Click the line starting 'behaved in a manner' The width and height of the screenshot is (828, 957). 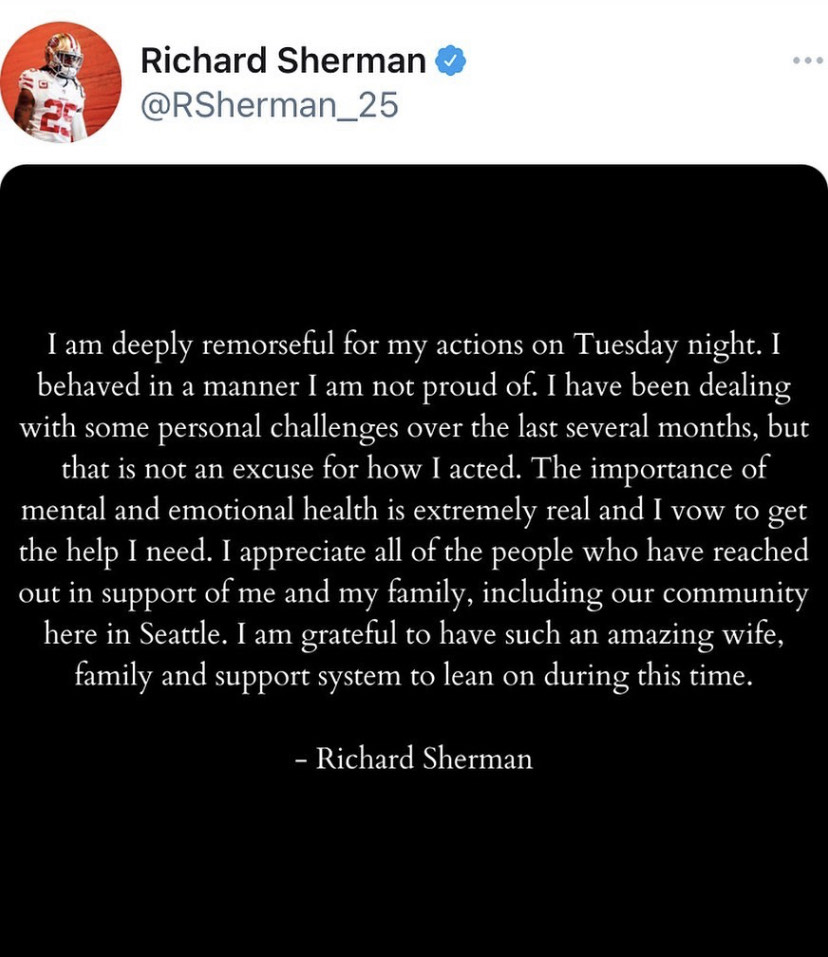click(x=413, y=387)
